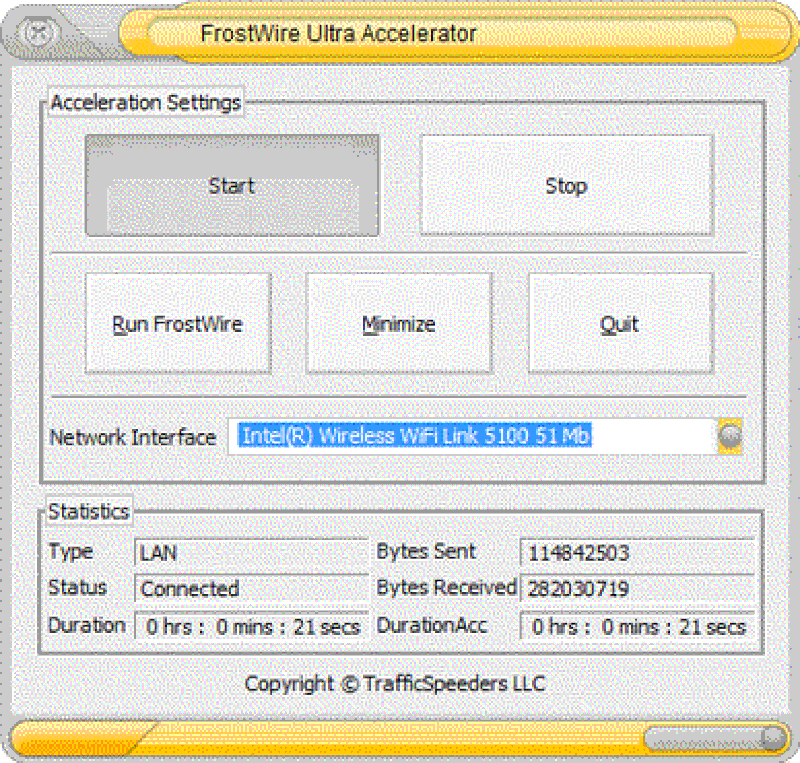Viewport: 800px width, 763px height.
Task: Open the Network Interface dropdown arrow icon
Action: pos(730,436)
